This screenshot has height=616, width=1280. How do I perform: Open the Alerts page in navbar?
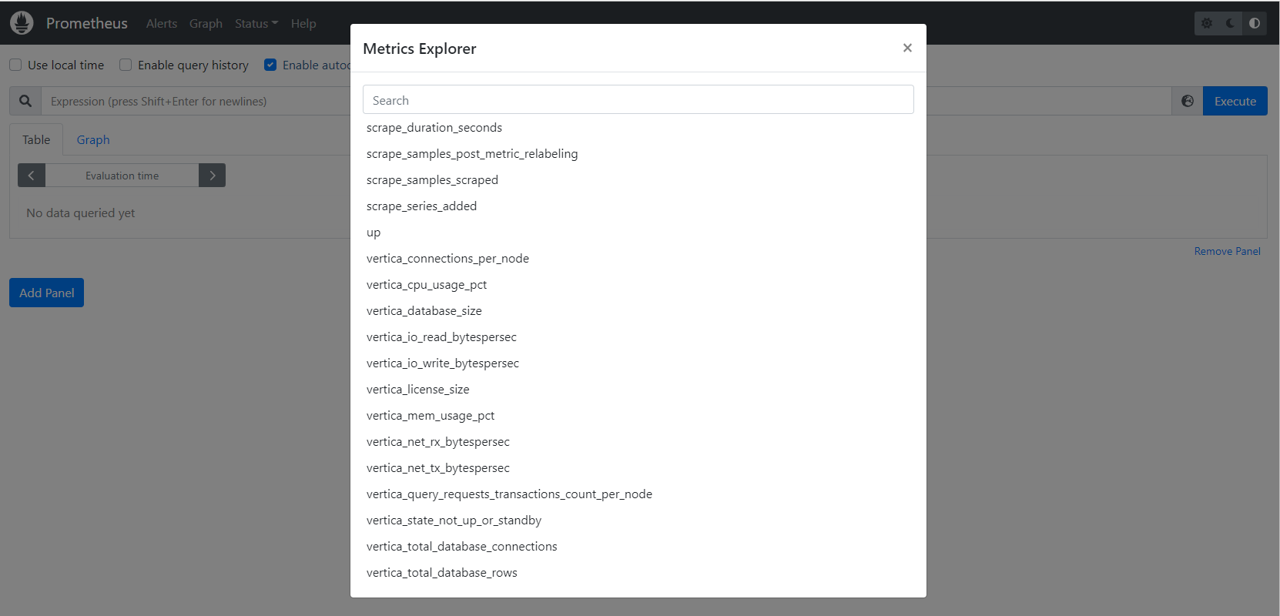(x=161, y=23)
